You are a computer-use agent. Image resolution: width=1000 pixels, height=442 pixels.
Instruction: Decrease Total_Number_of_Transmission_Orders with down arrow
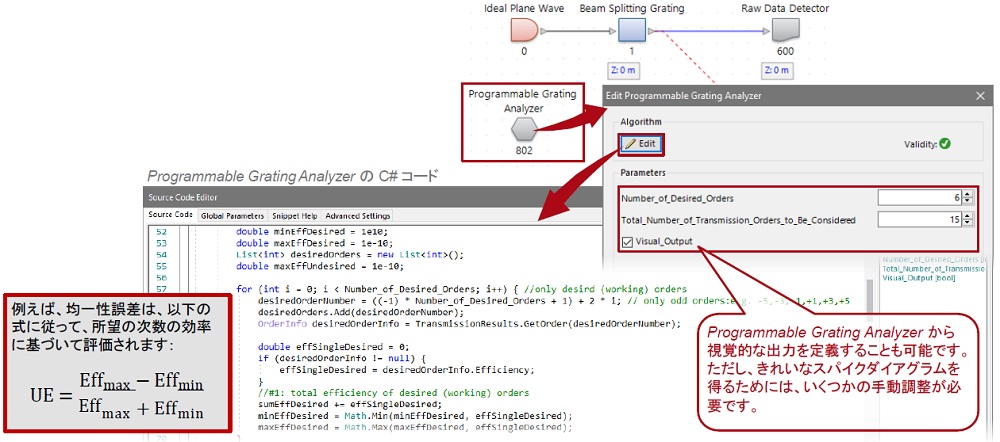pyautogui.click(x=968, y=224)
